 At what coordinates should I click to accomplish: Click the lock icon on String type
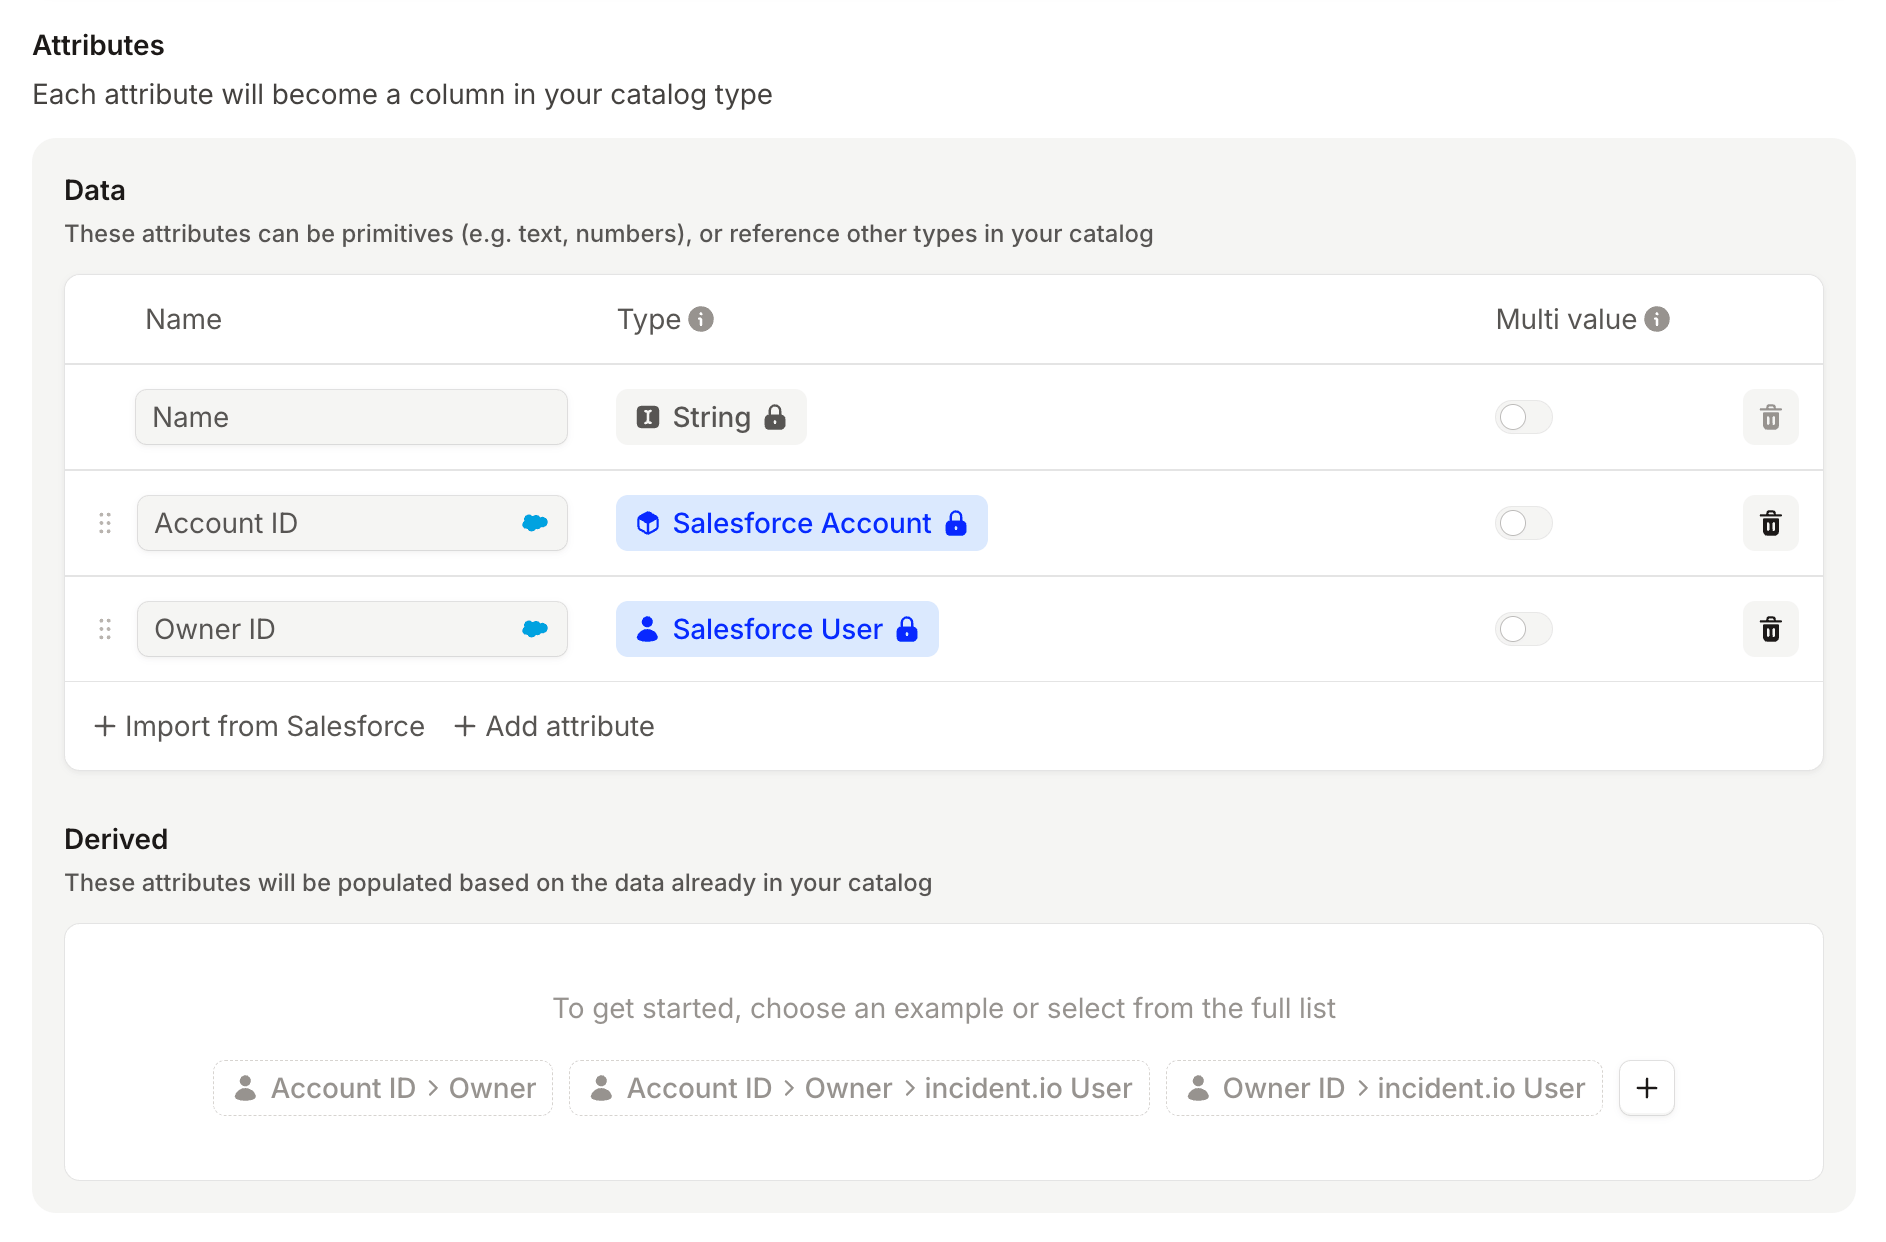pos(775,417)
